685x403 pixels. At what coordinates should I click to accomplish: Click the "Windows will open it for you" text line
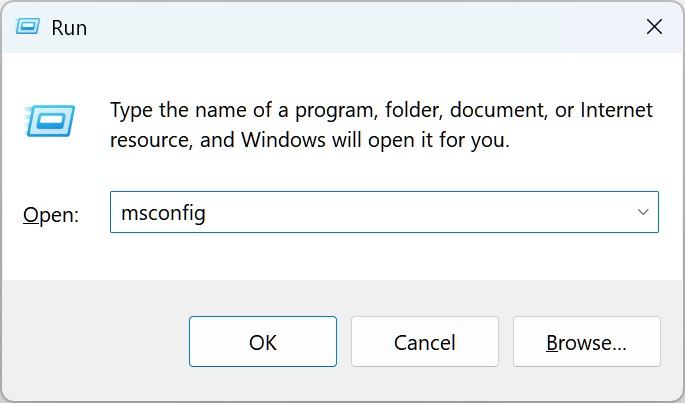(x=375, y=140)
